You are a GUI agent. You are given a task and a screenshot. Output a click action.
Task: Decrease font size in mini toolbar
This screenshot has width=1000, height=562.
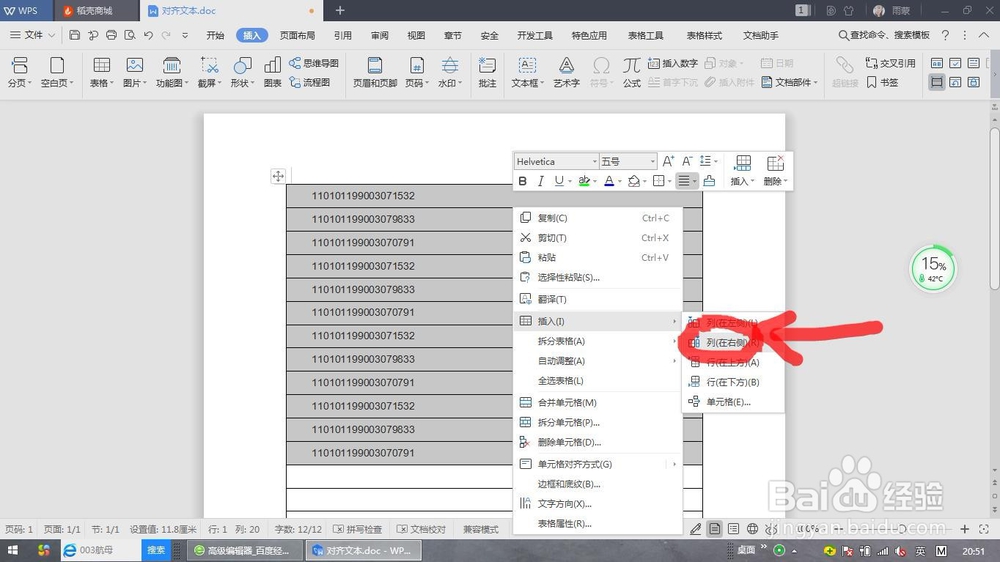pos(687,161)
